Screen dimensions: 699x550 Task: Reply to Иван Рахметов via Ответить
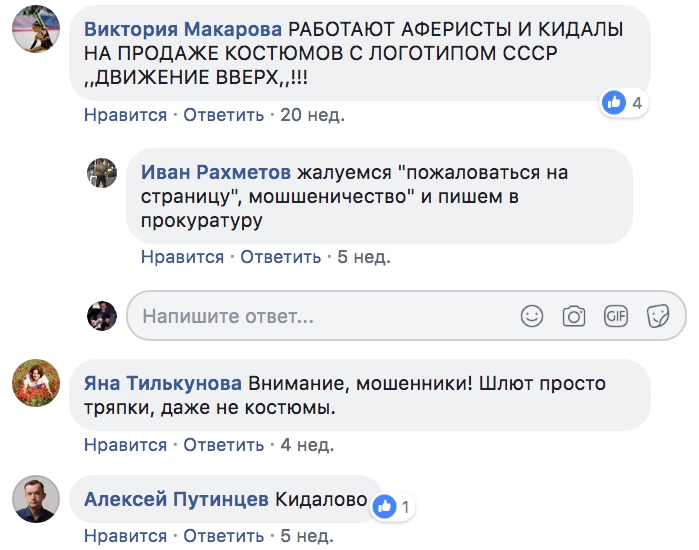[x=281, y=257]
